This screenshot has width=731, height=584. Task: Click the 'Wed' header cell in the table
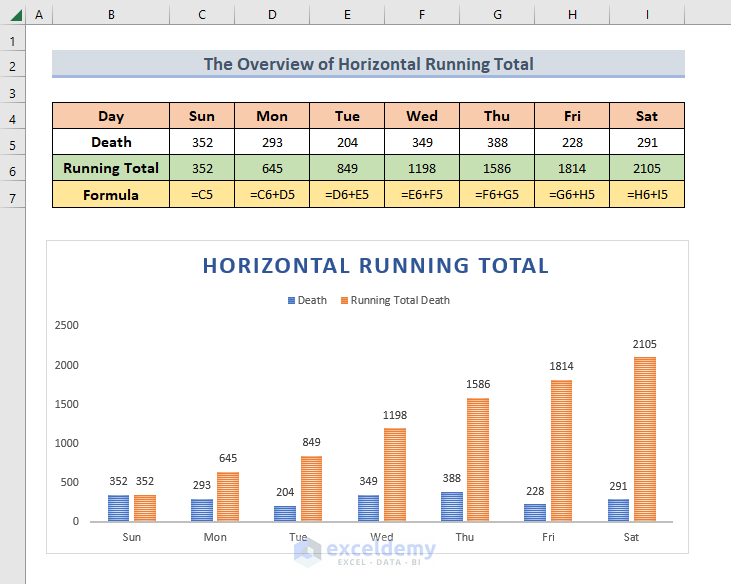(x=422, y=116)
